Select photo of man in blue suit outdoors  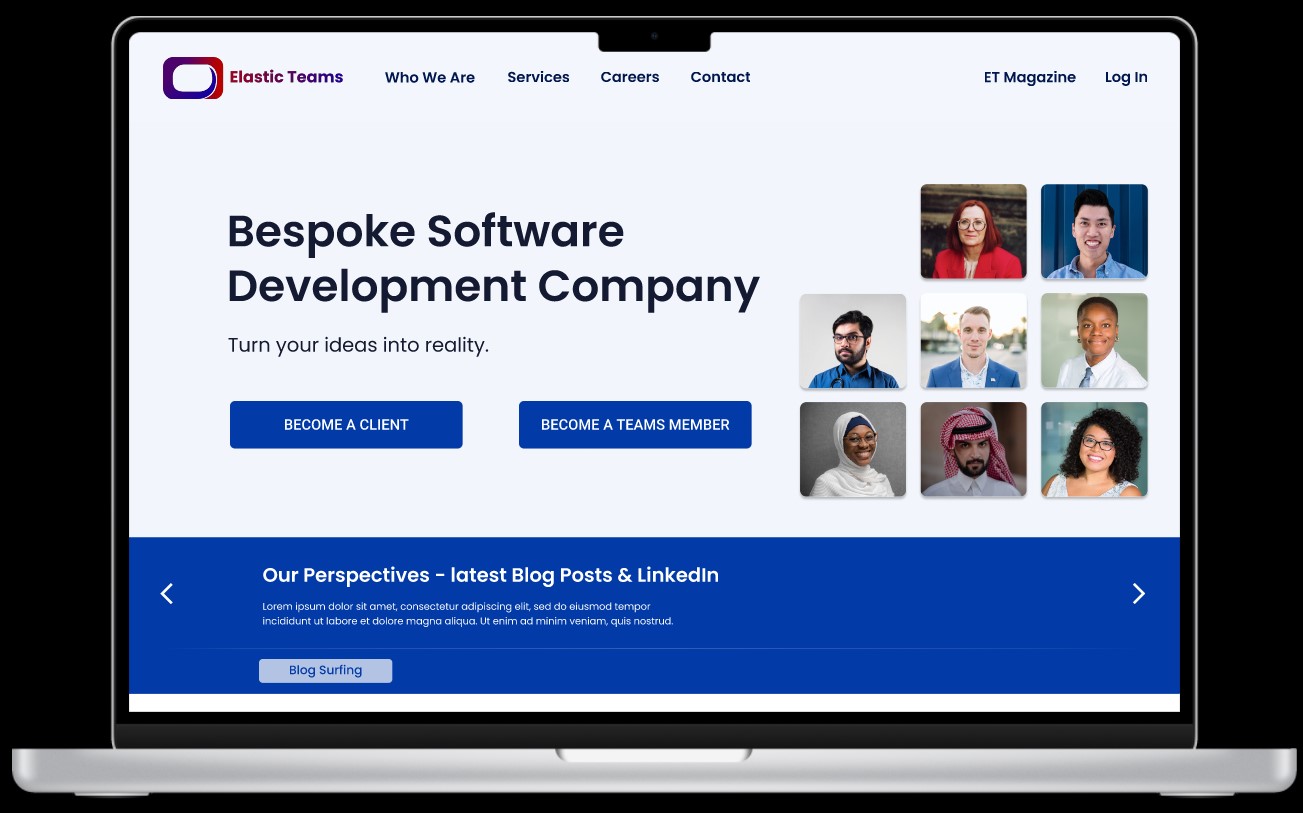click(973, 341)
